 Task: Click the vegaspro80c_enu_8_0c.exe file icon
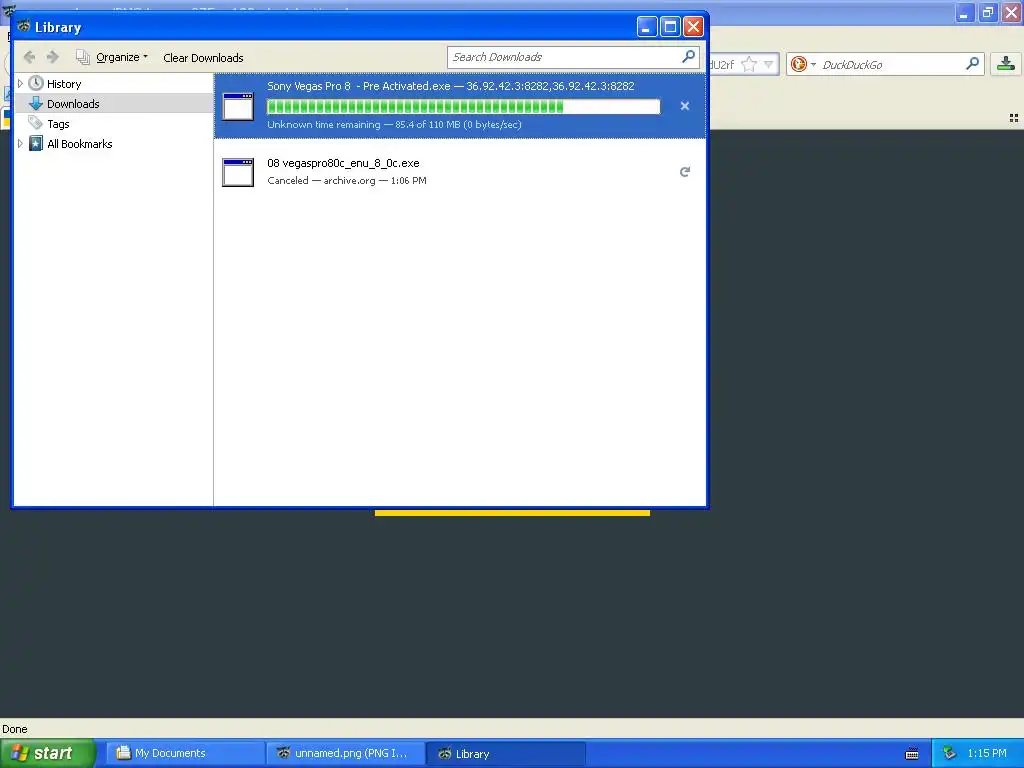click(x=238, y=172)
